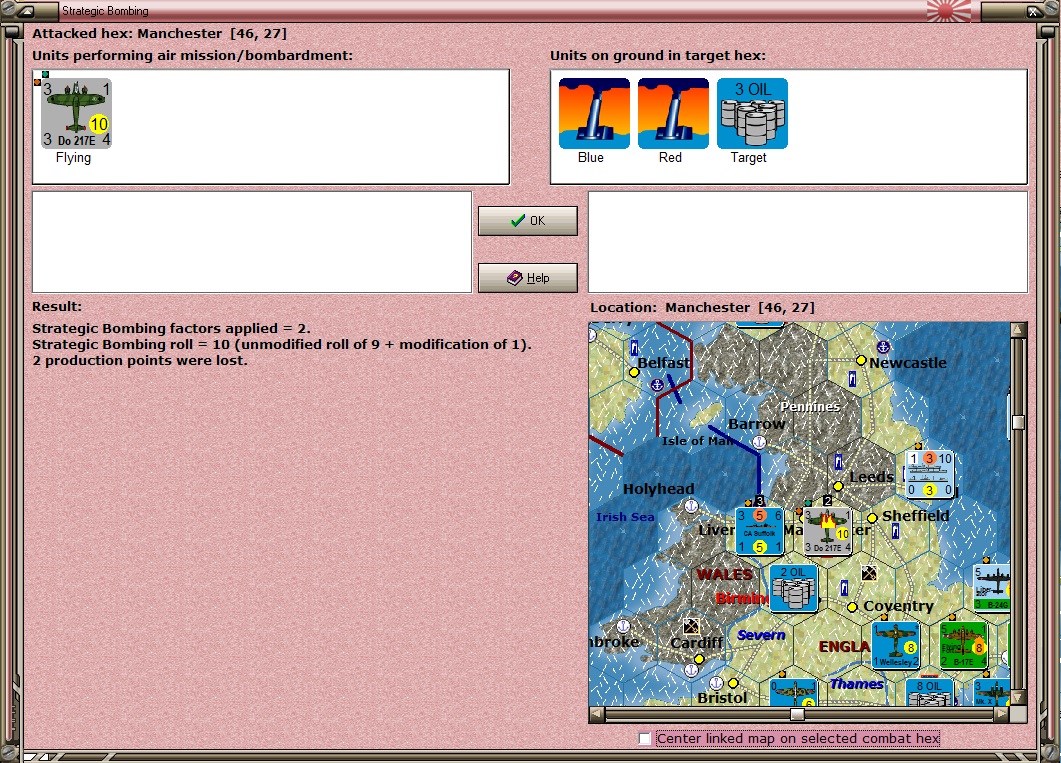Select the 8 OIL counter on map
1061x763 pixels.
pyautogui.click(x=930, y=692)
